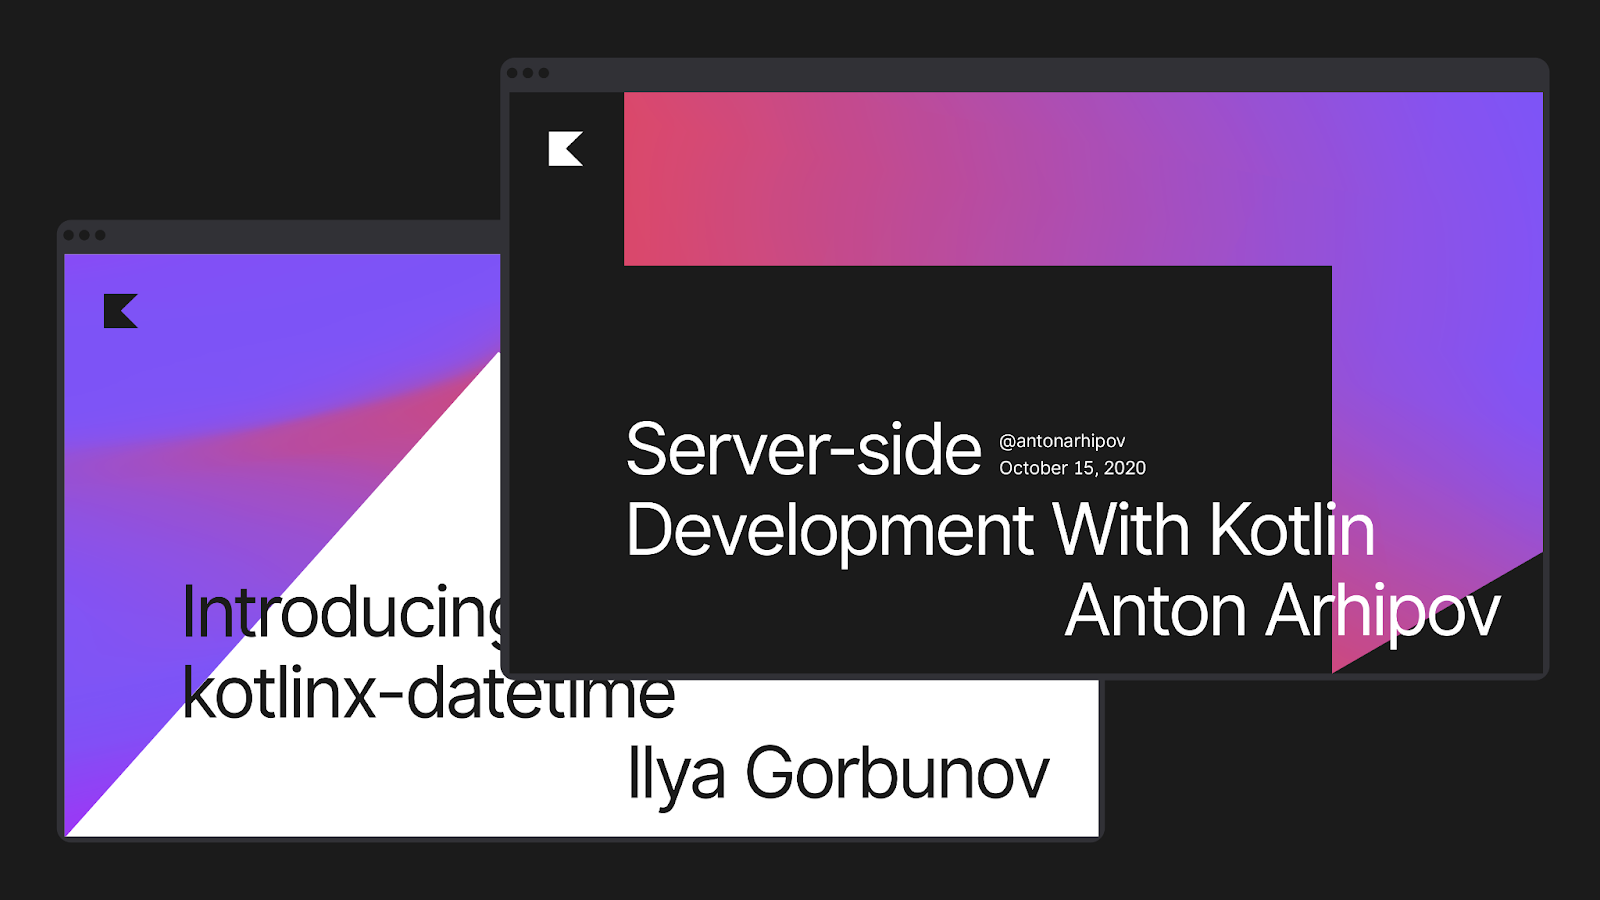Viewport: 1600px width, 900px height.
Task: Open the @antonarhipov handle
Action: coord(1062,441)
